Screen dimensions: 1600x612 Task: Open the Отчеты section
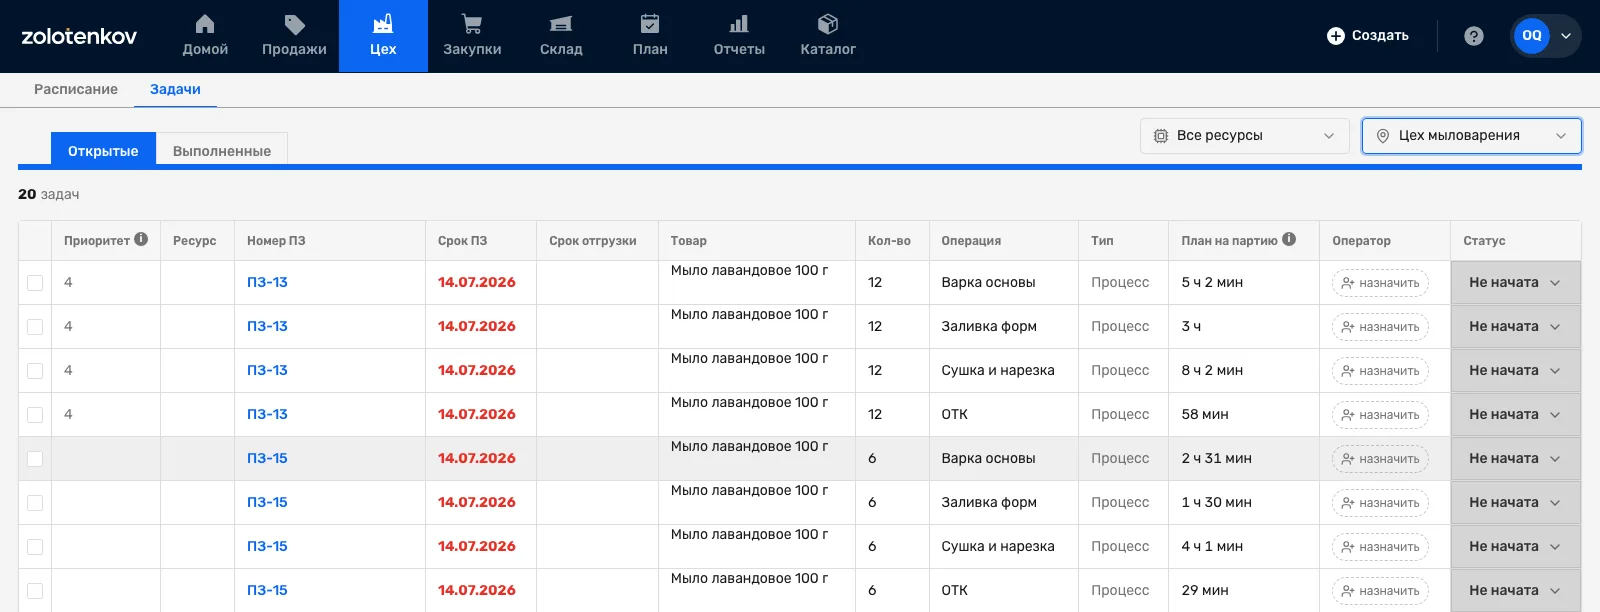click(x=739, y=36)
